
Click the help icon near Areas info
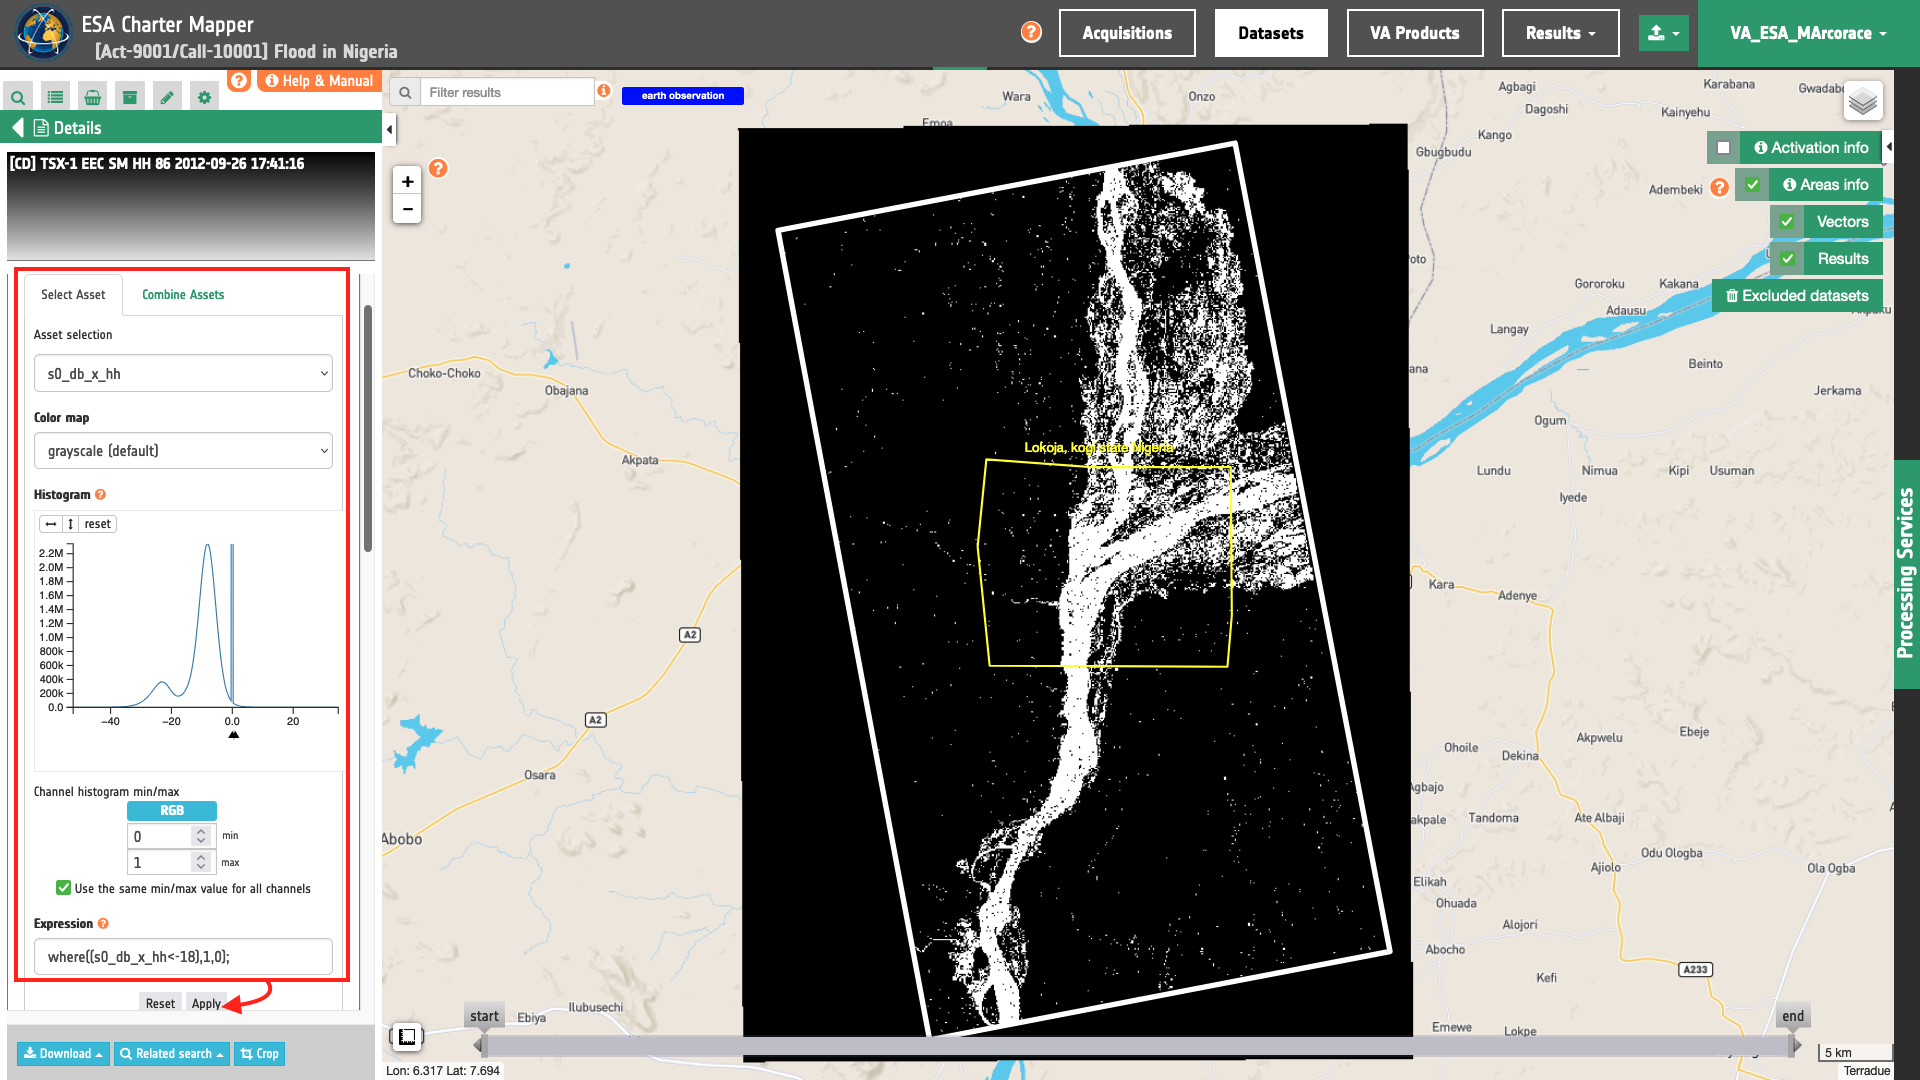point(1719,187)
